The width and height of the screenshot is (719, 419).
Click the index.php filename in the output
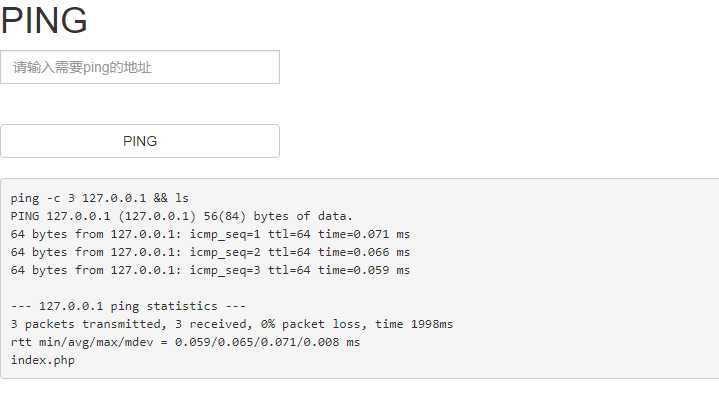43,360
